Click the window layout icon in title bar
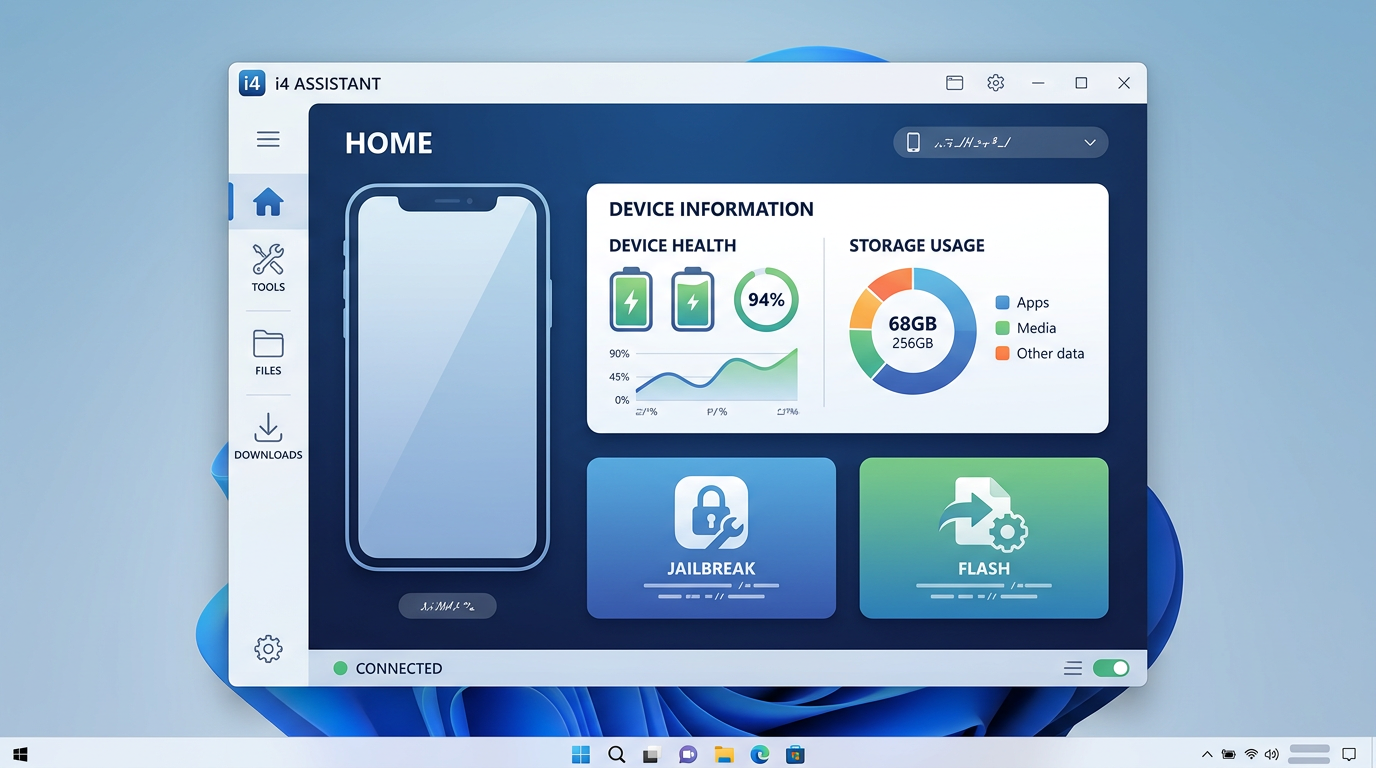Image resolution: width=1376 pixels, height=768 pixels. [x=954, y=83]
